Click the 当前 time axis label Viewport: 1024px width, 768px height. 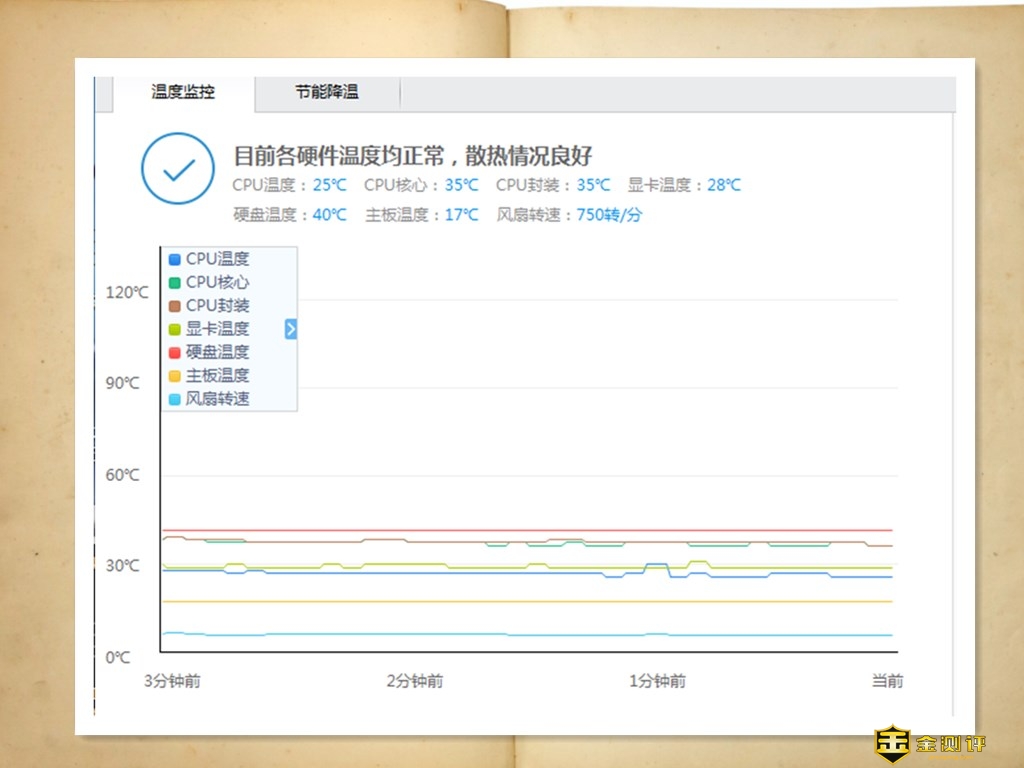(887, 681)
